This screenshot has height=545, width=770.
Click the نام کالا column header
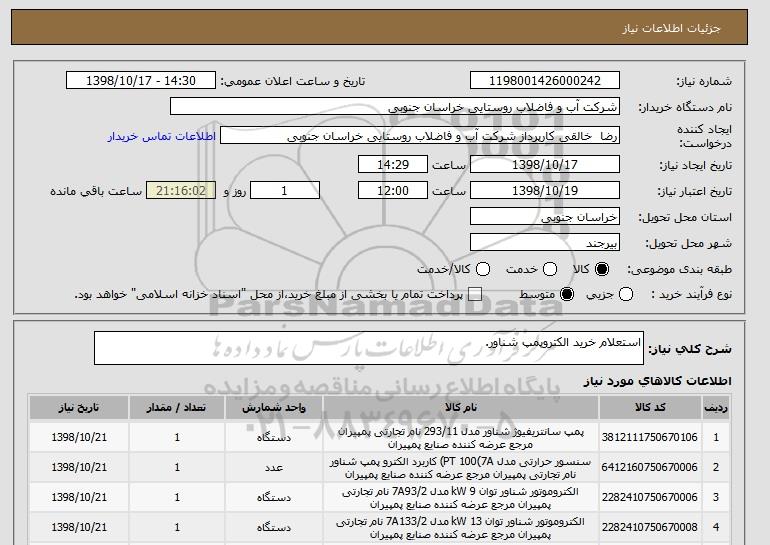coord(461,408)
